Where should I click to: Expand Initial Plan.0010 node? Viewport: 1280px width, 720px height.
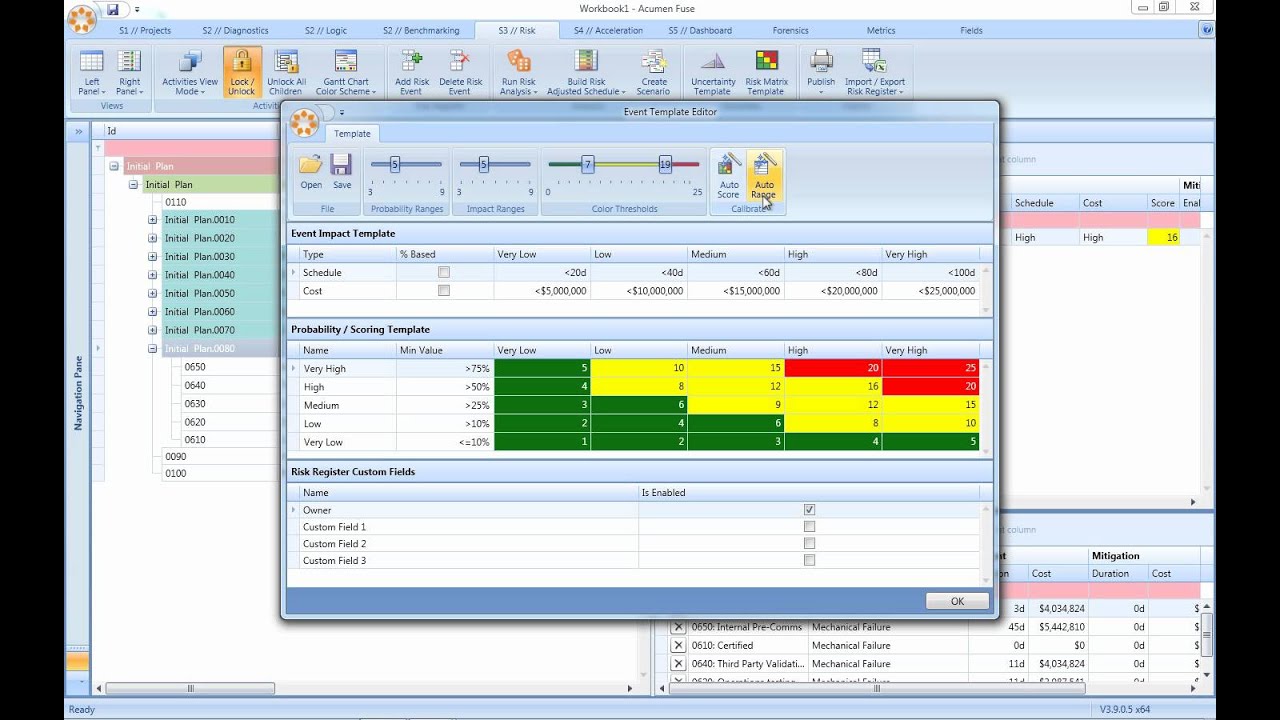click(x=153, y=220)
